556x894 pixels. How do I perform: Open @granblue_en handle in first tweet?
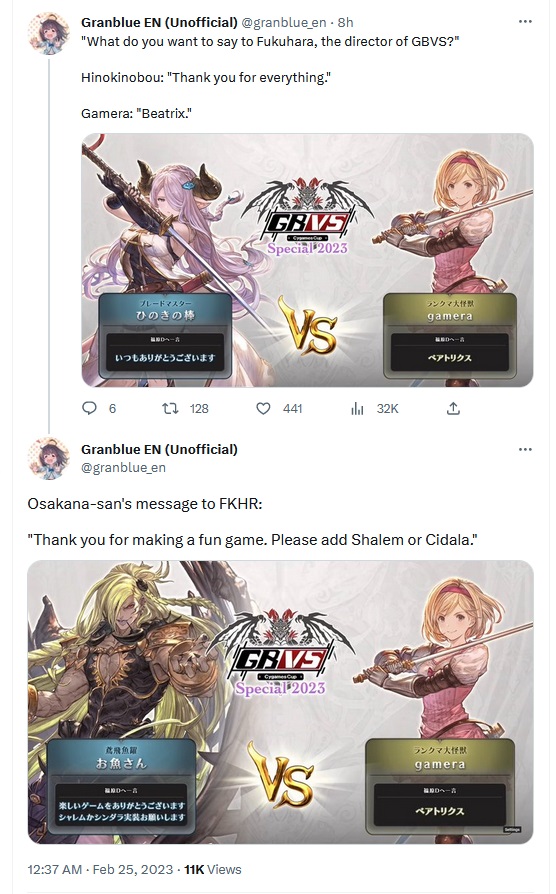click(x=284, y=22)
